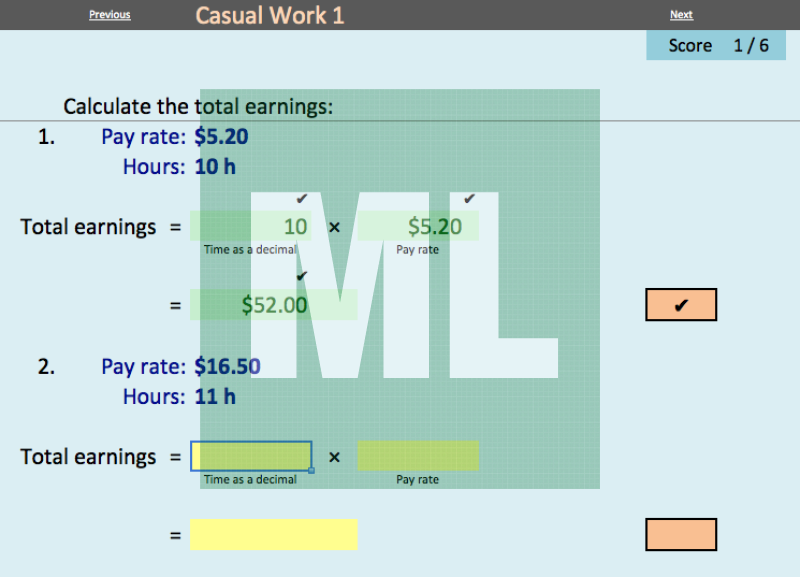The height and width of the screenshot is (577, 800).
Task: Click the $16.50 pay rate value
Action: 227,366
